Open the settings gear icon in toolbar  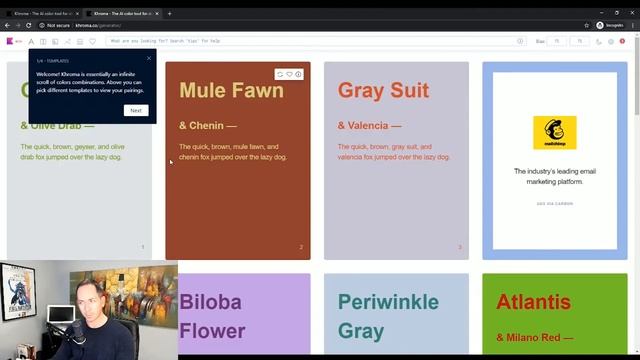point(611,42)
